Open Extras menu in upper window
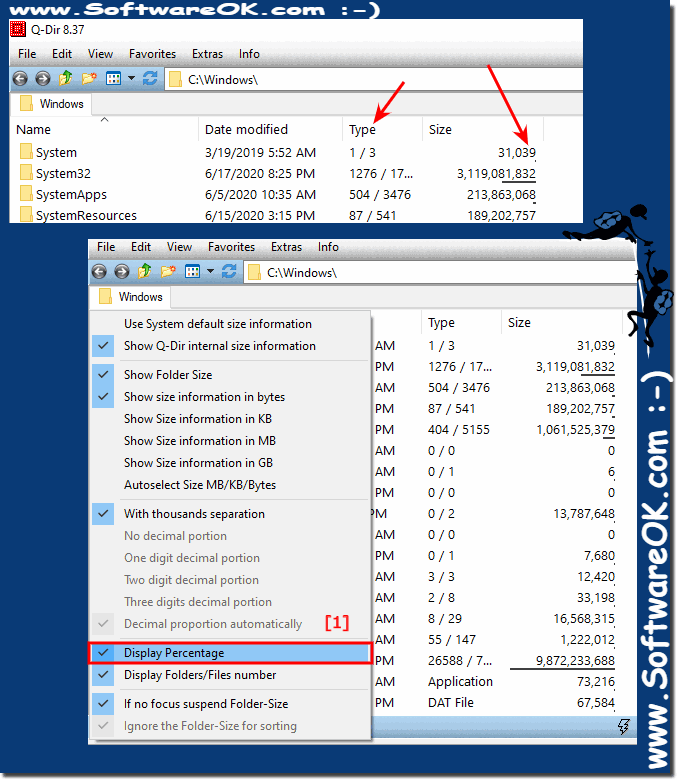Viewport: 677px width, 780px height. pos(207,54)
